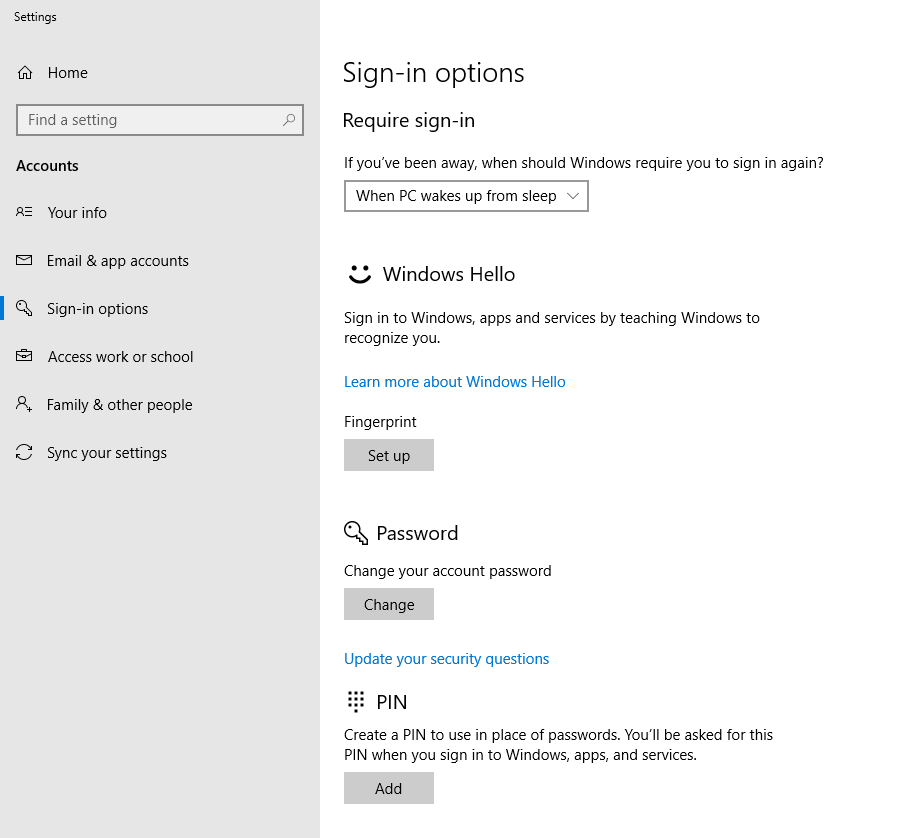
Task: Click the briefcase icon for work access
Action: coord(25,356)
